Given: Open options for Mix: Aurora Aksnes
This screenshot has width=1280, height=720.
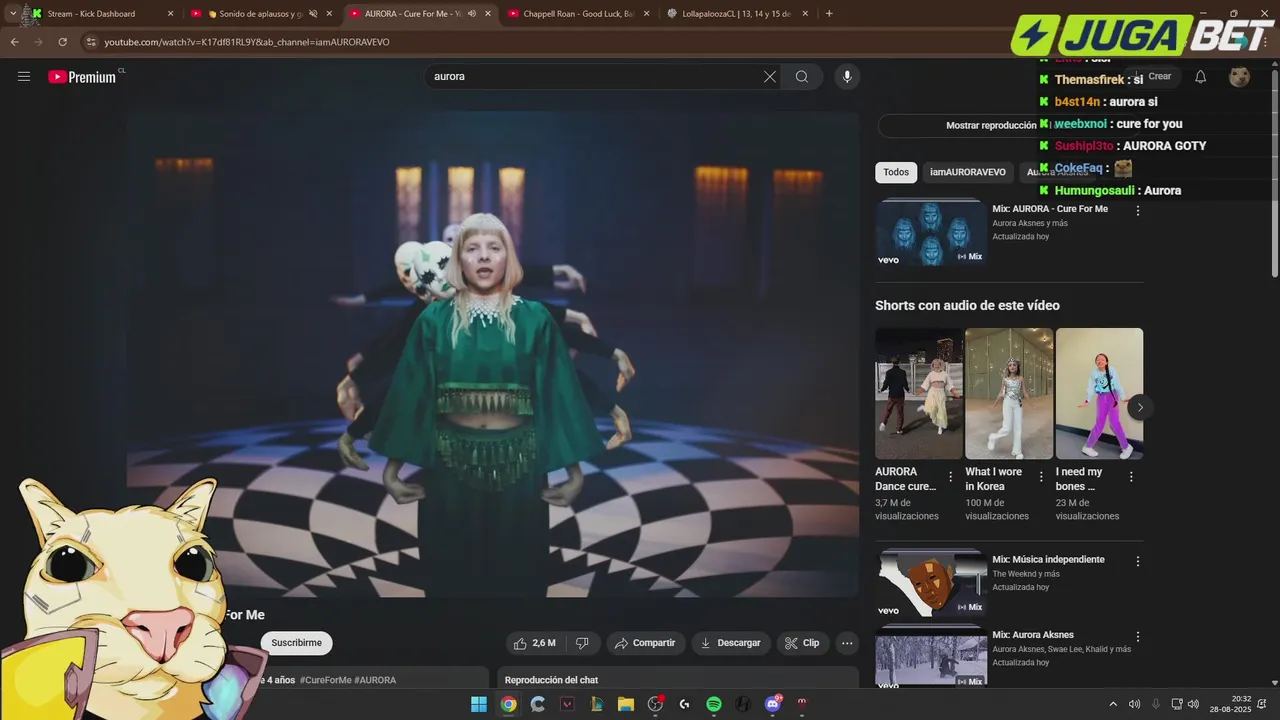Looking at the screenshot, I should [x=1137, y=636].
